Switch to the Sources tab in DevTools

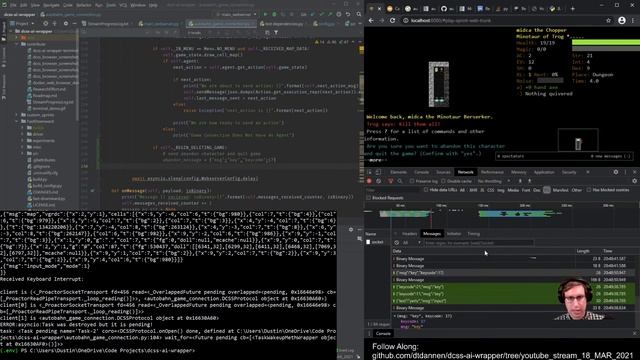tap(443, 172)
